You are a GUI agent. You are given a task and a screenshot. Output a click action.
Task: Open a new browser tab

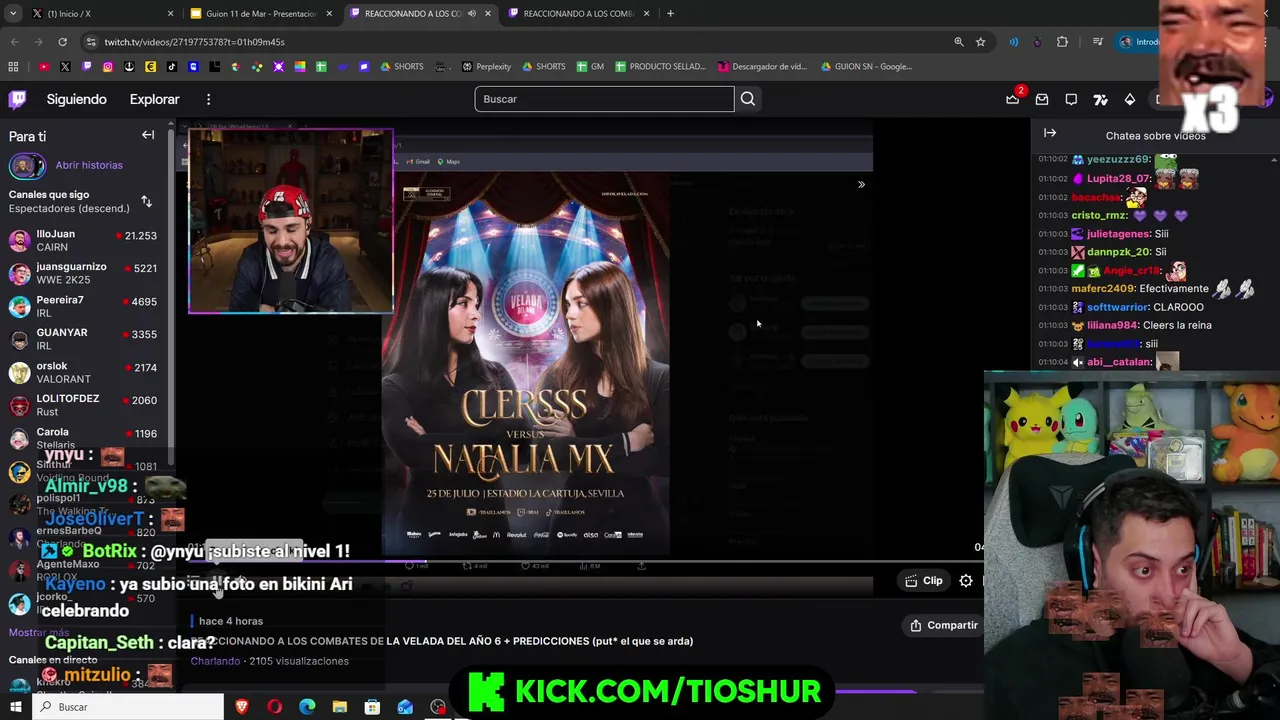[x=670, y=14]
